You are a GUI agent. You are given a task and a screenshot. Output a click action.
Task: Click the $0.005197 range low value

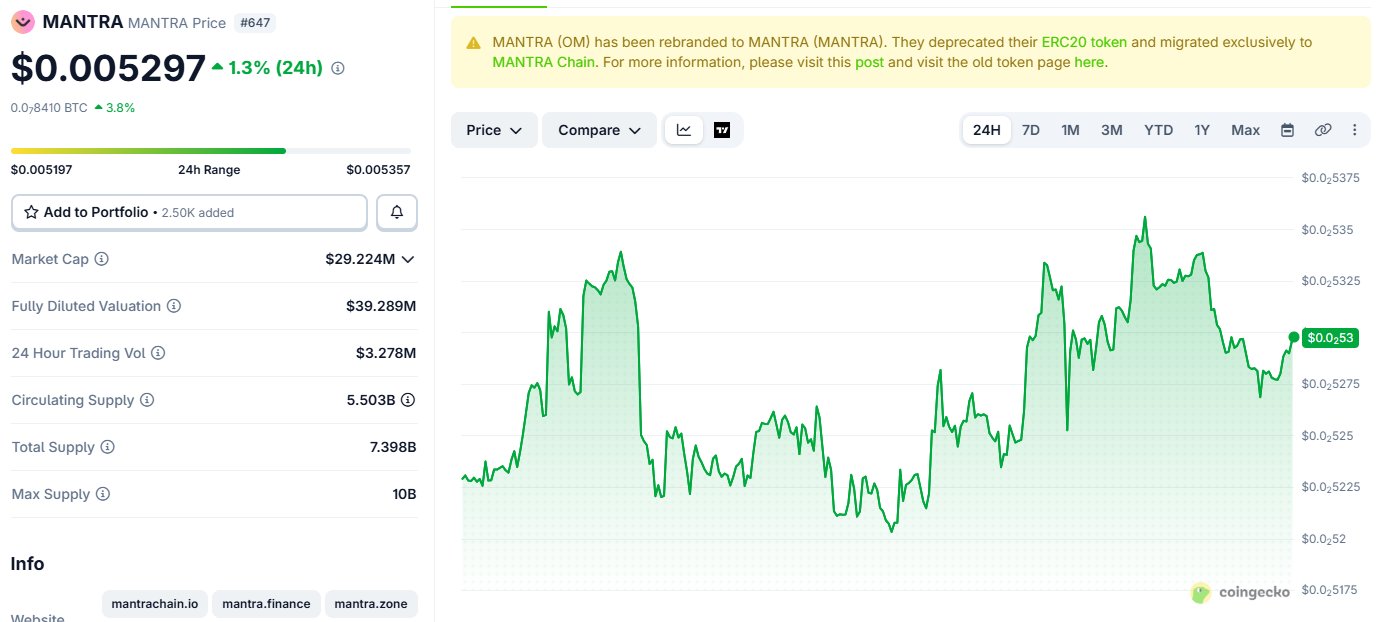tap(41, 170)
